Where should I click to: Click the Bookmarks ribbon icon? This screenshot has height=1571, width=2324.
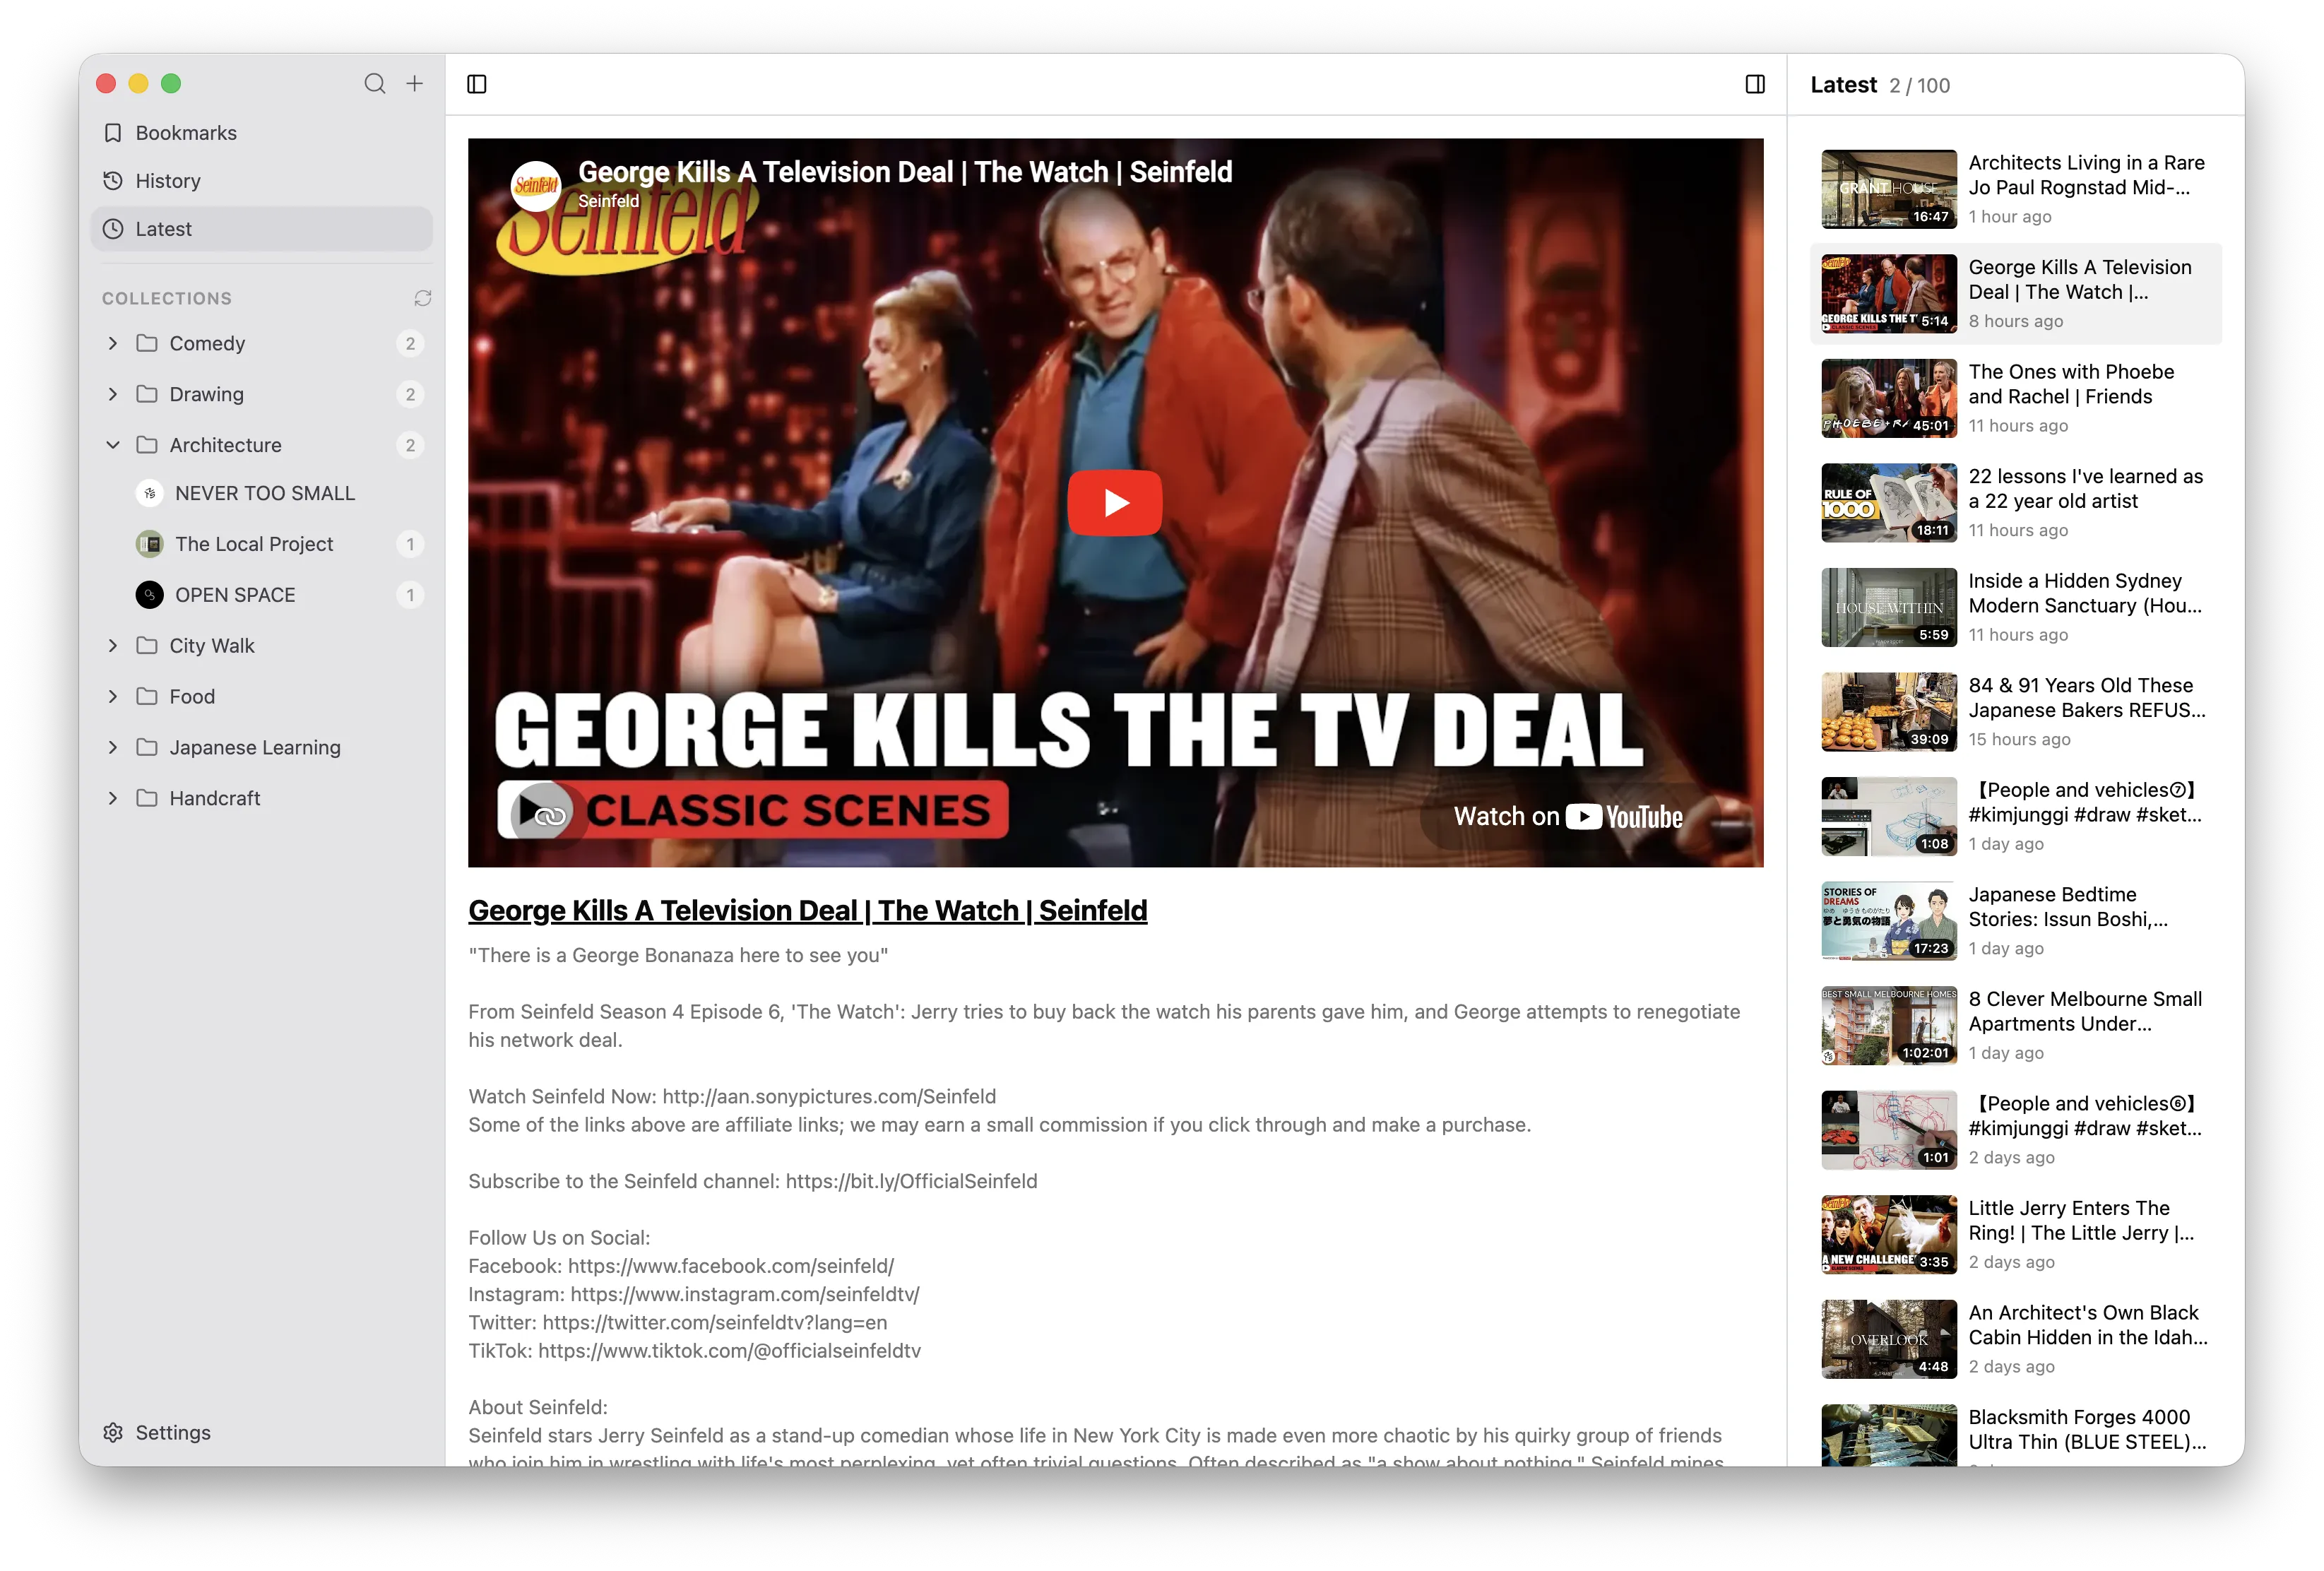[113, 133]
